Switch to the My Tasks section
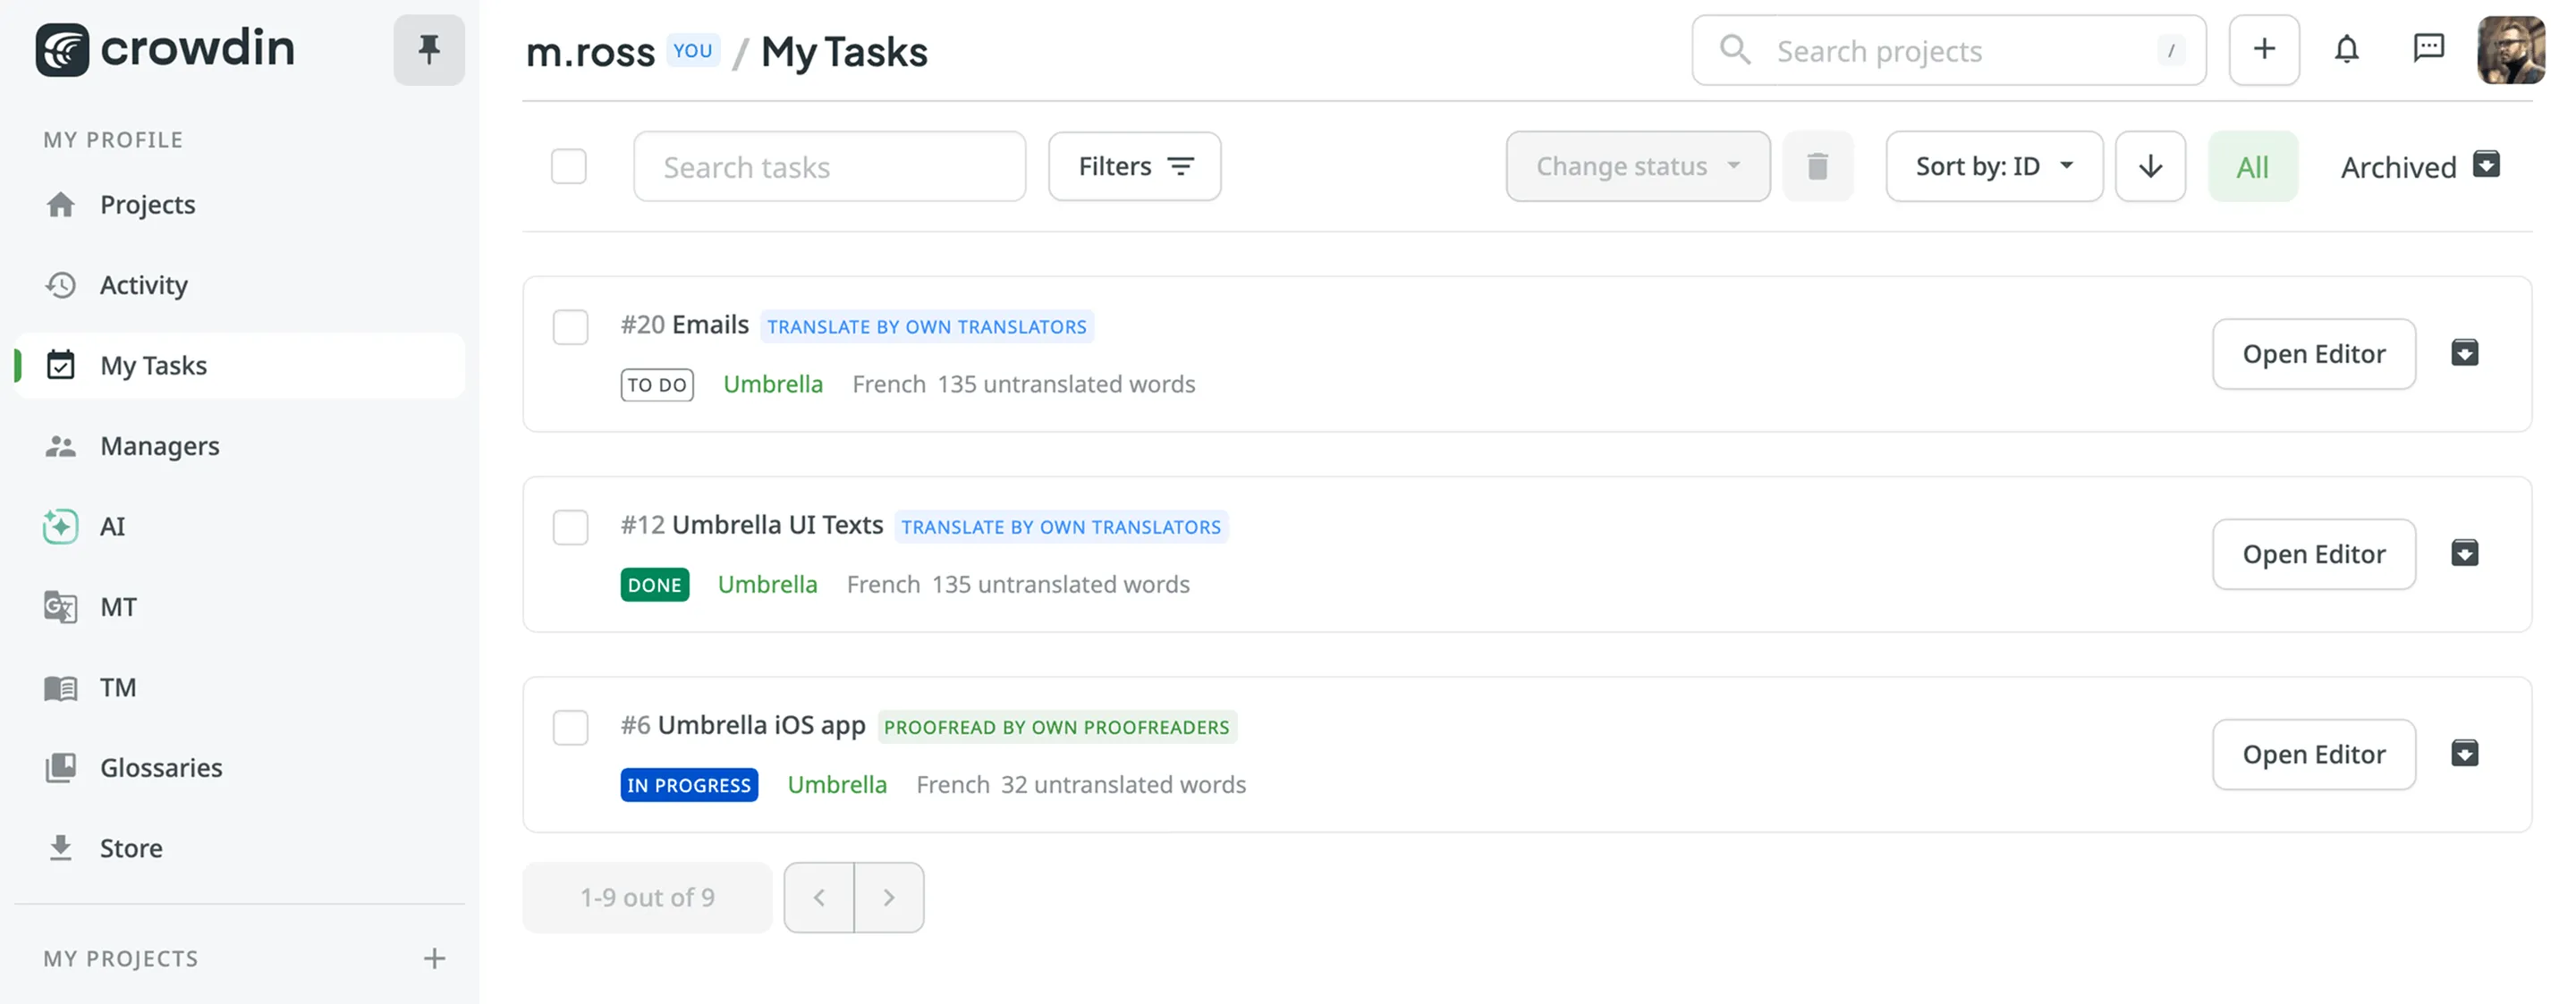The width and height of the screenshot is (2576, 1004). point(154,365)
